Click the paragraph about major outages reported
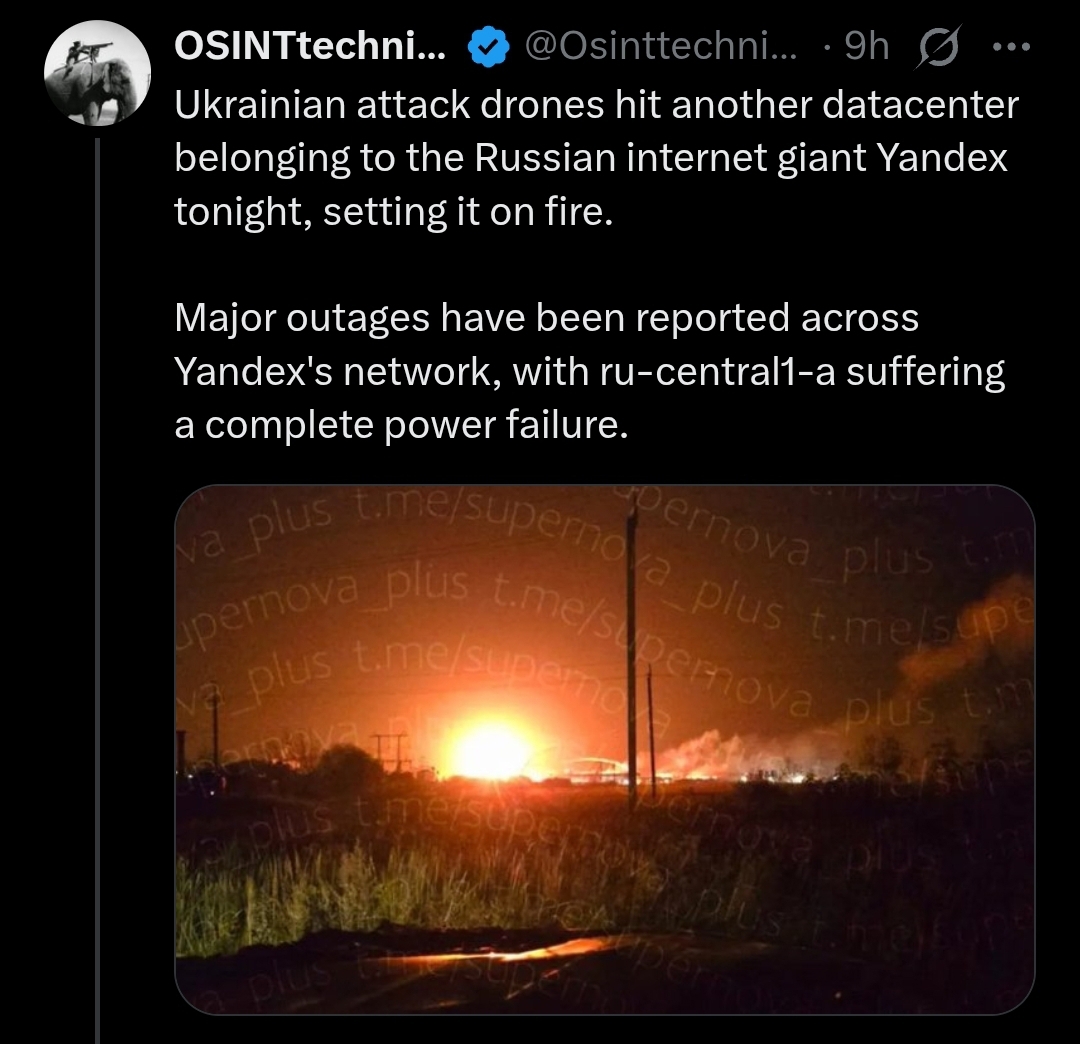Image resolution: width=1080 pixels, height=1044 pixels. coord(590,371)
